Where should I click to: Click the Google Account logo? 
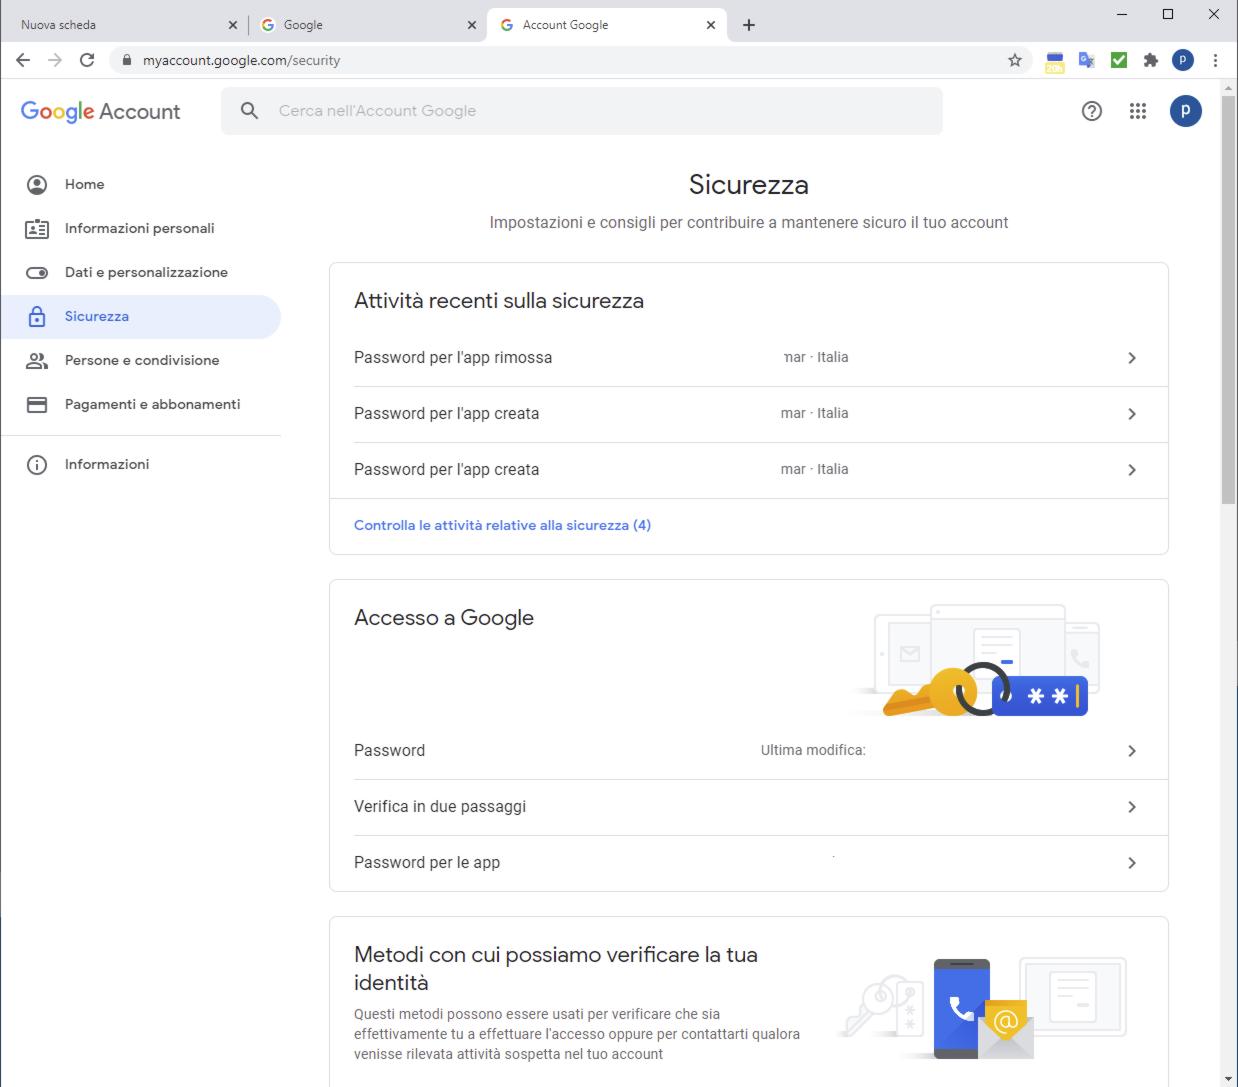[101, 112]
